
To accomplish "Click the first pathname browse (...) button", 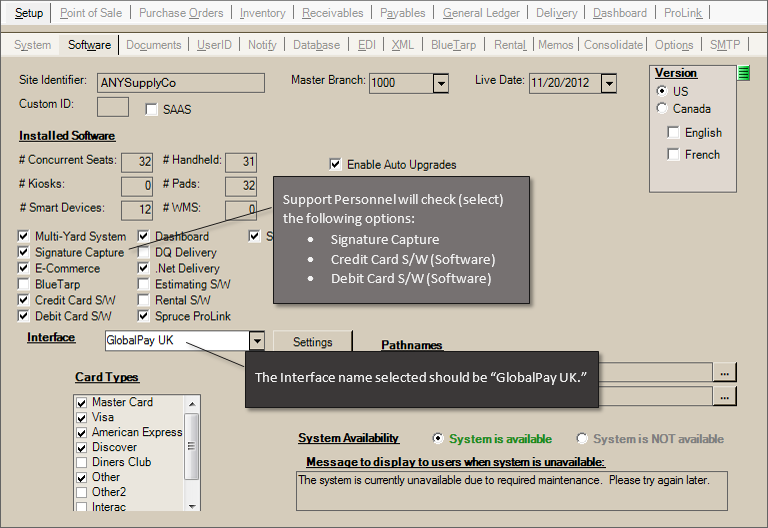I will (x=724, y=373).
